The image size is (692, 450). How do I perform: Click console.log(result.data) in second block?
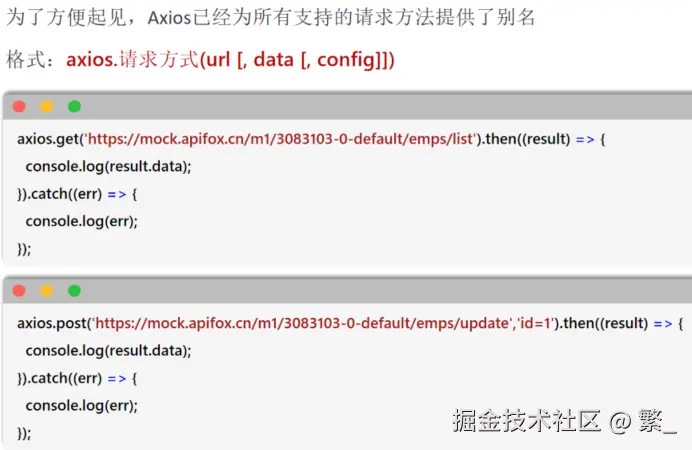point(109,351)
